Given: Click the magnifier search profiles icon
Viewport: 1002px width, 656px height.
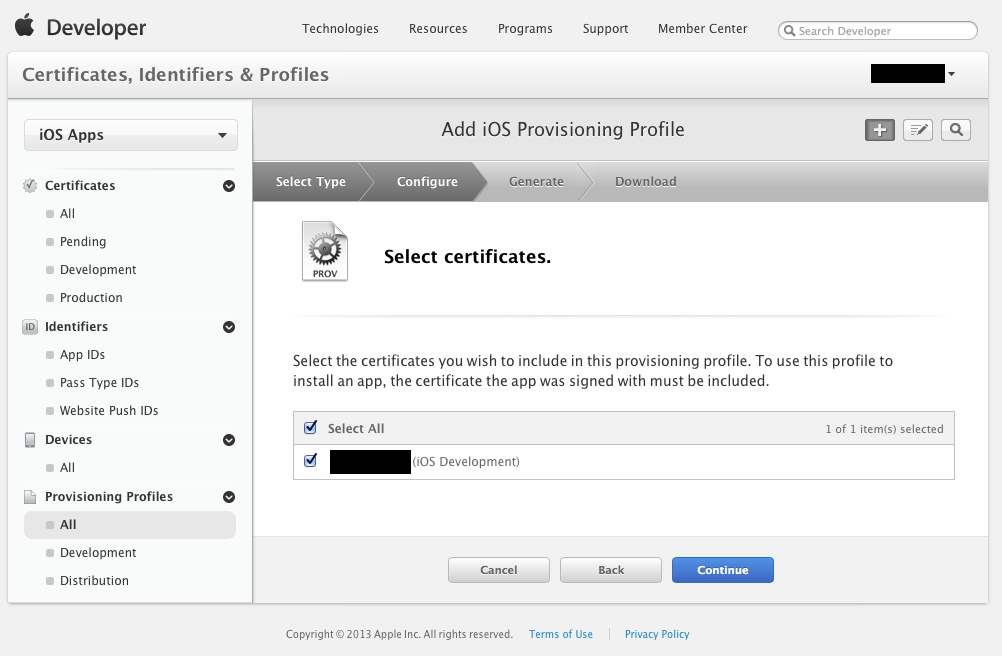Looking at the screenshot, I should 956,130.
